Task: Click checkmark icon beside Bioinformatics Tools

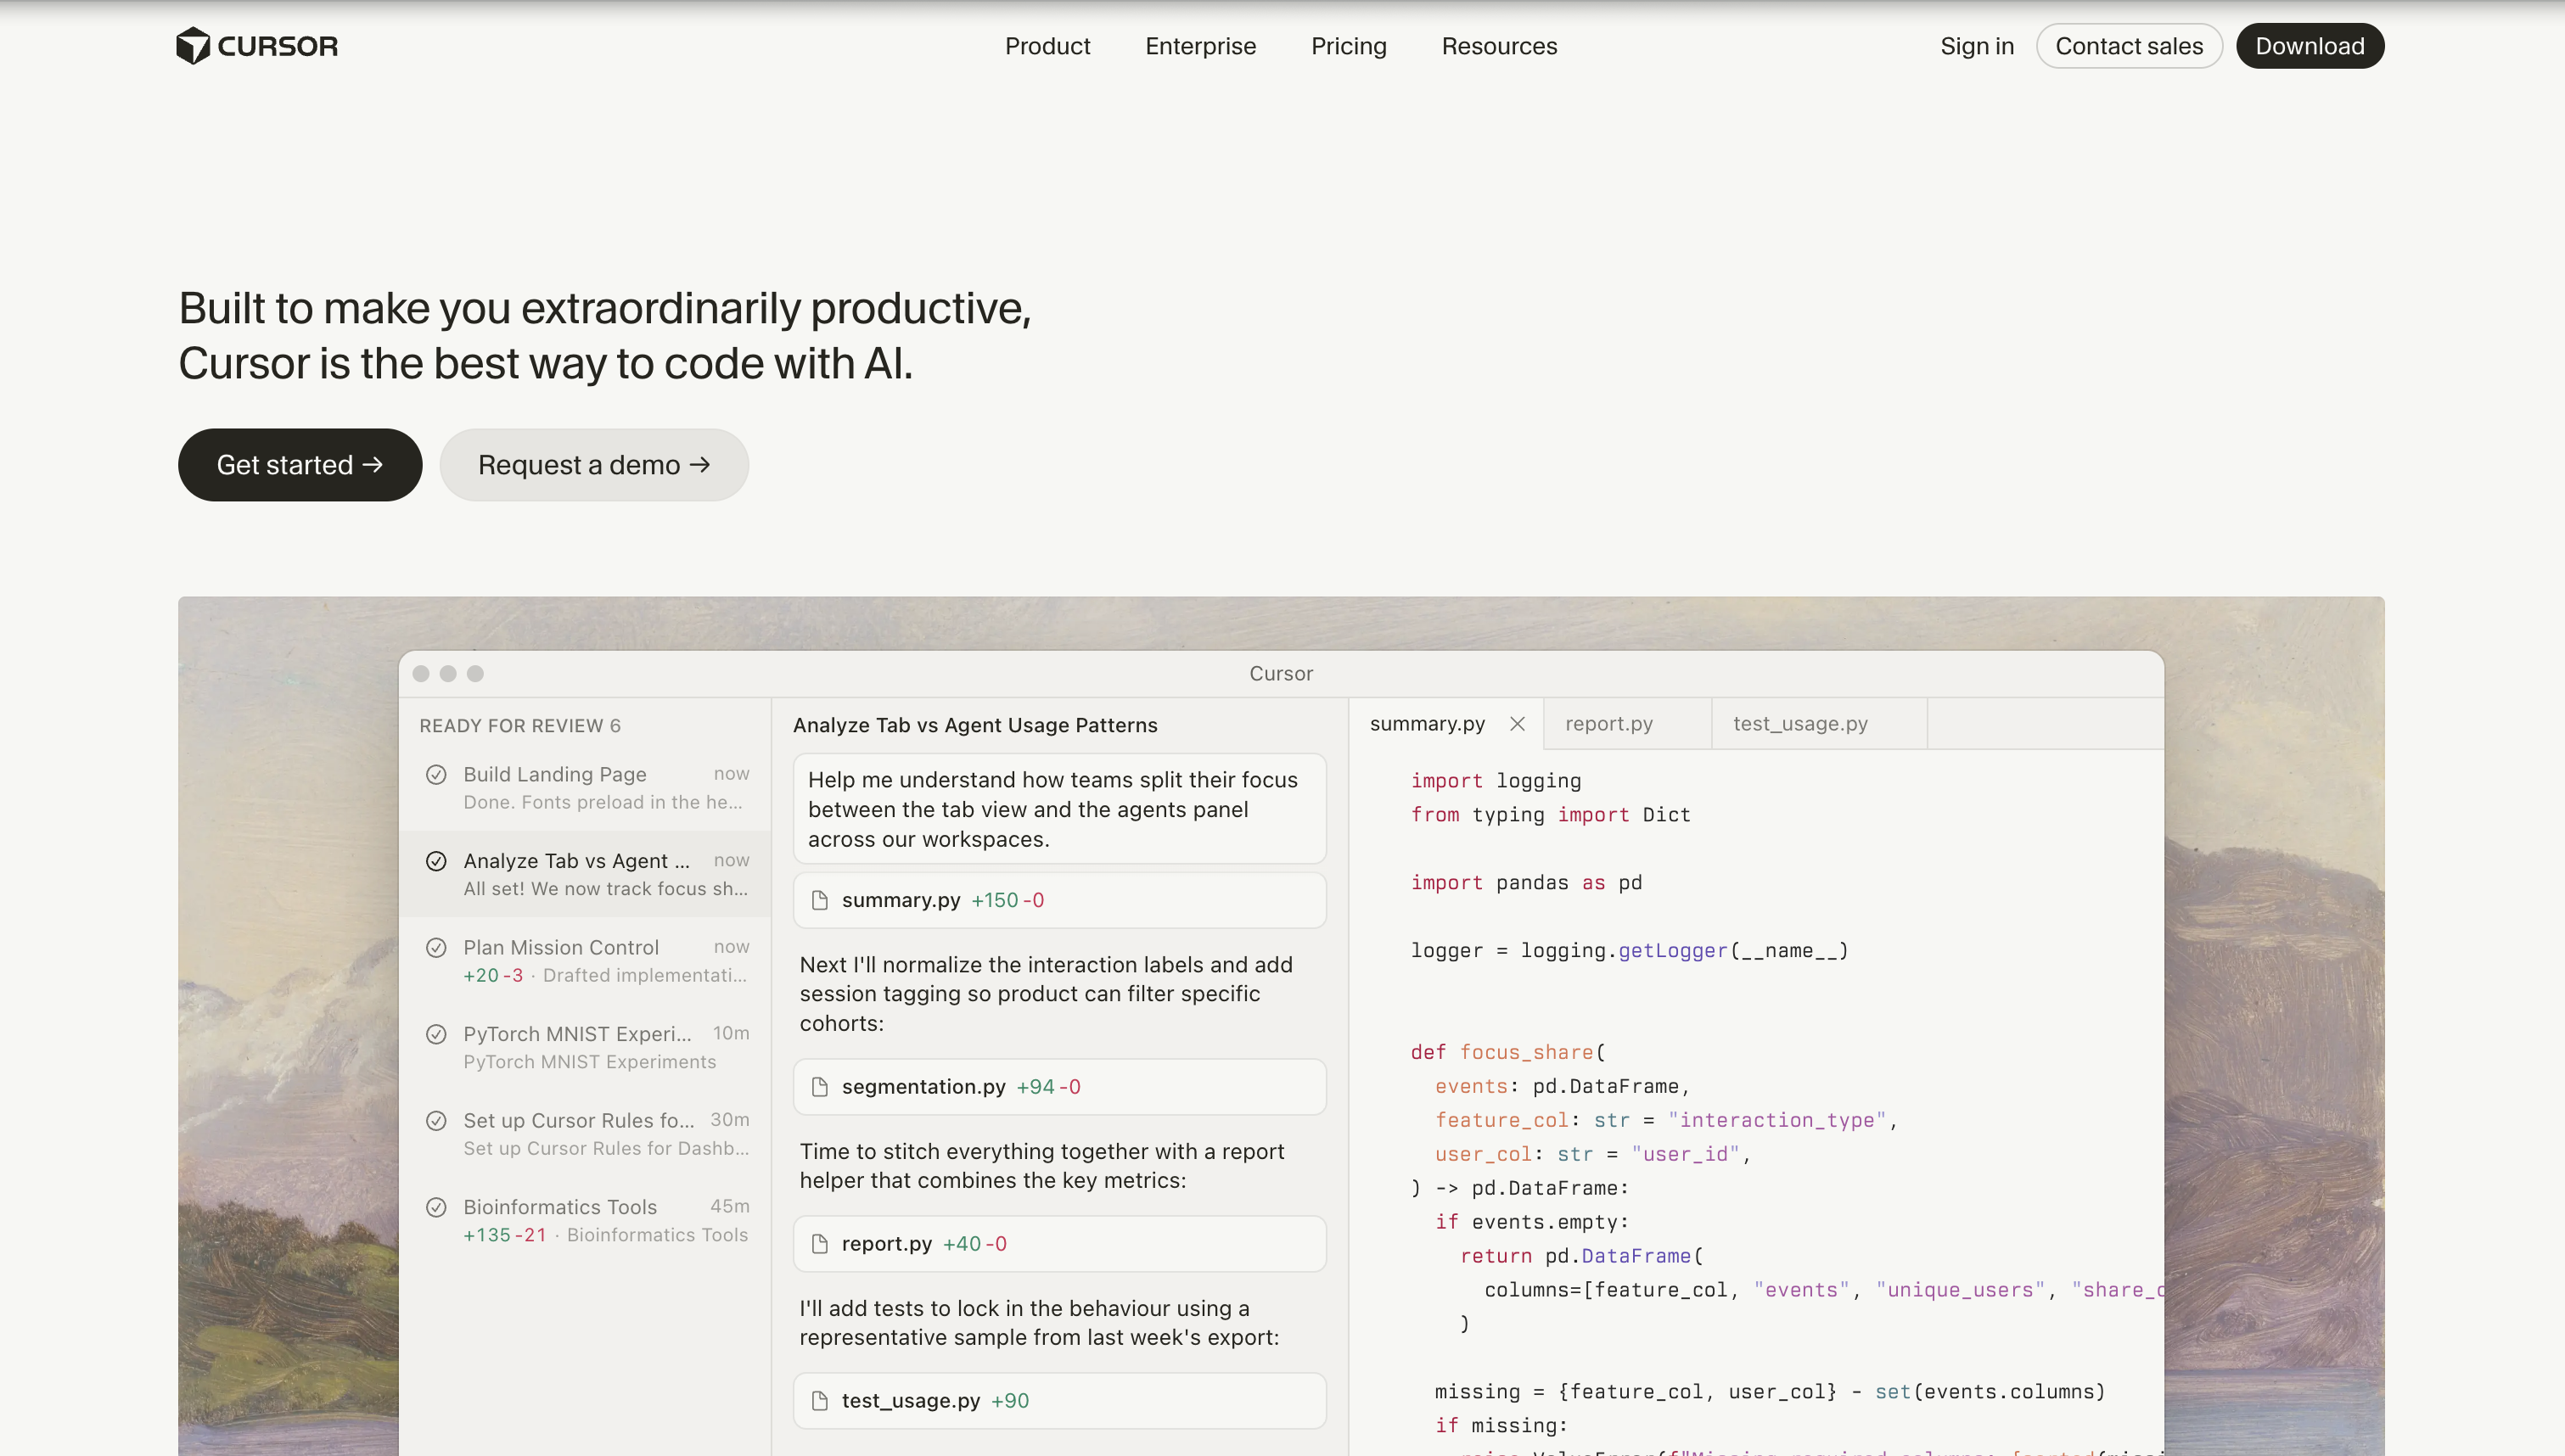Action: pyautogui.click(x=436, y=1207)
